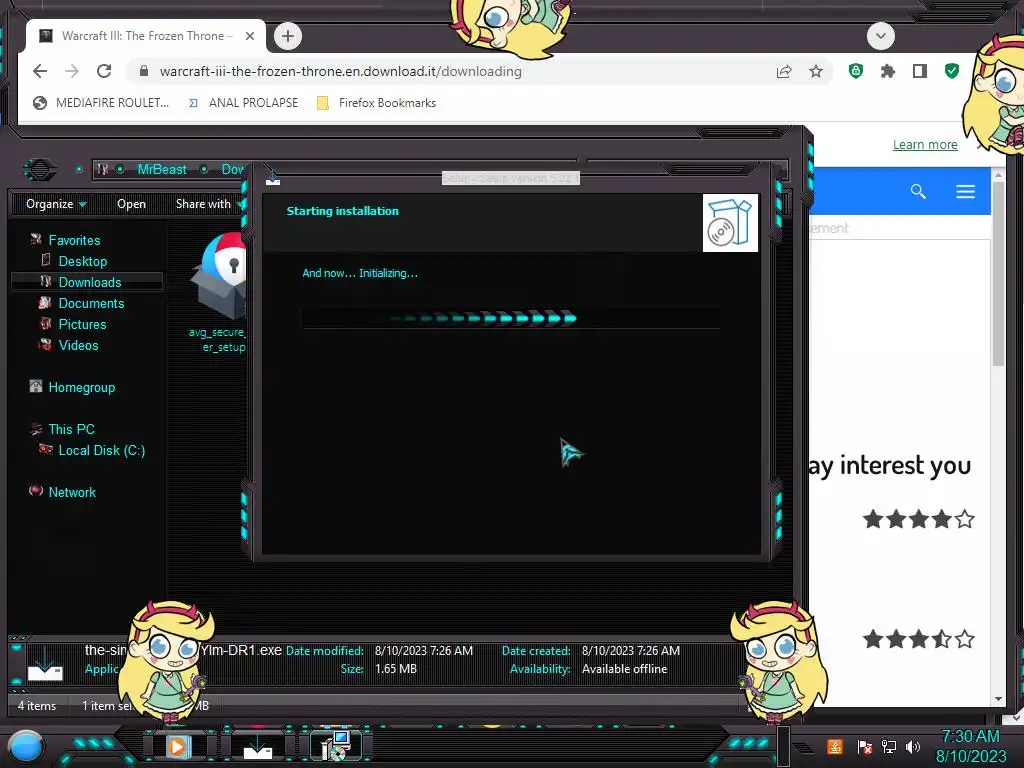Viewport: 1024px width, 768px height.
Task: Open the media player taskbar icon
Action: [177, 745]
